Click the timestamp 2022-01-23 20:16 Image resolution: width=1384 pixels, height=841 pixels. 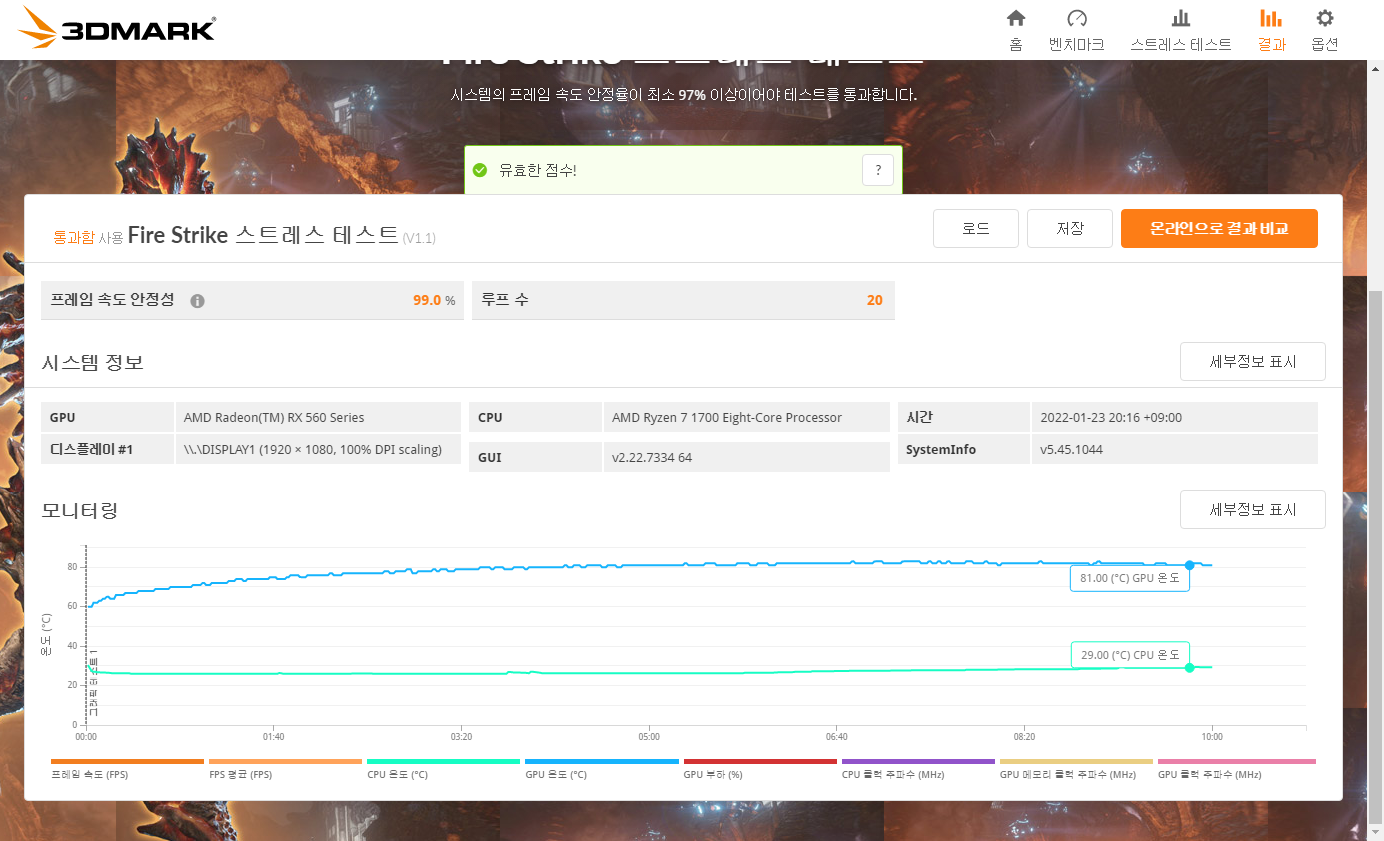[1111, 417]
